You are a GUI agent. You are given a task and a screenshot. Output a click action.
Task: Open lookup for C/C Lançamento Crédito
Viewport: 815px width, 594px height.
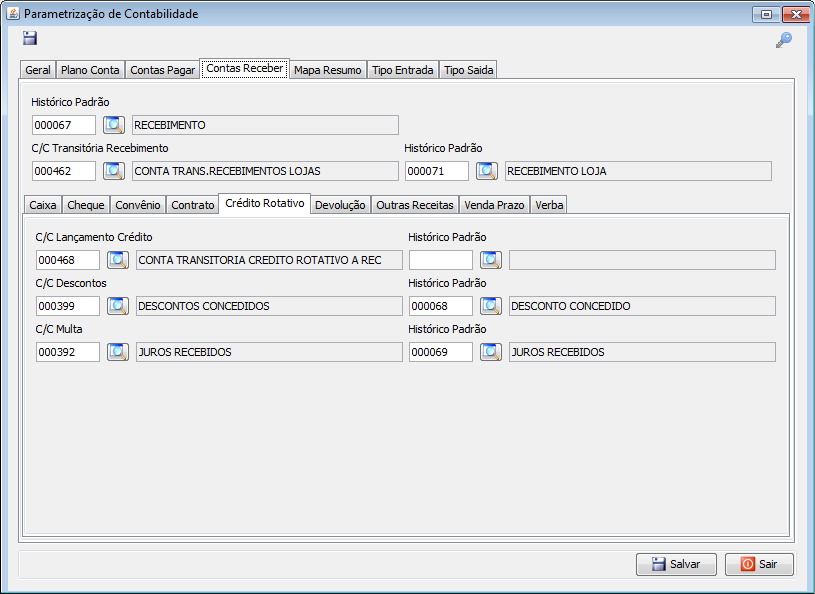(x=118, y=260)
